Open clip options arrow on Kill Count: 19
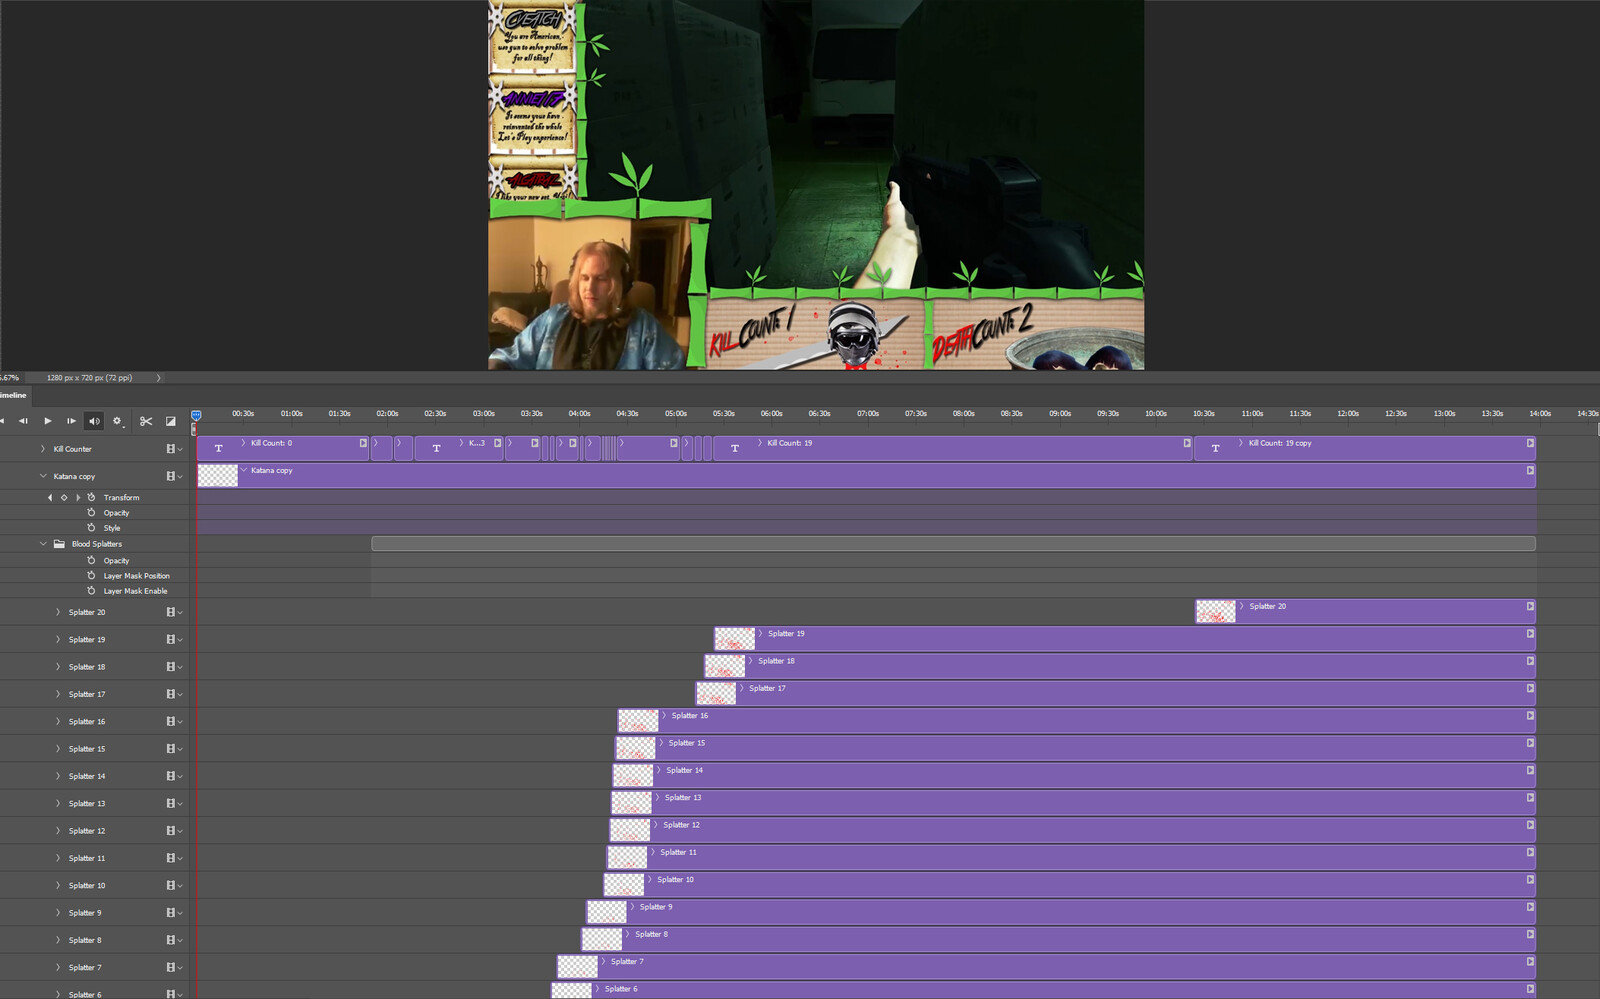The image size is (1600, 999). (x=1187, y=443)
